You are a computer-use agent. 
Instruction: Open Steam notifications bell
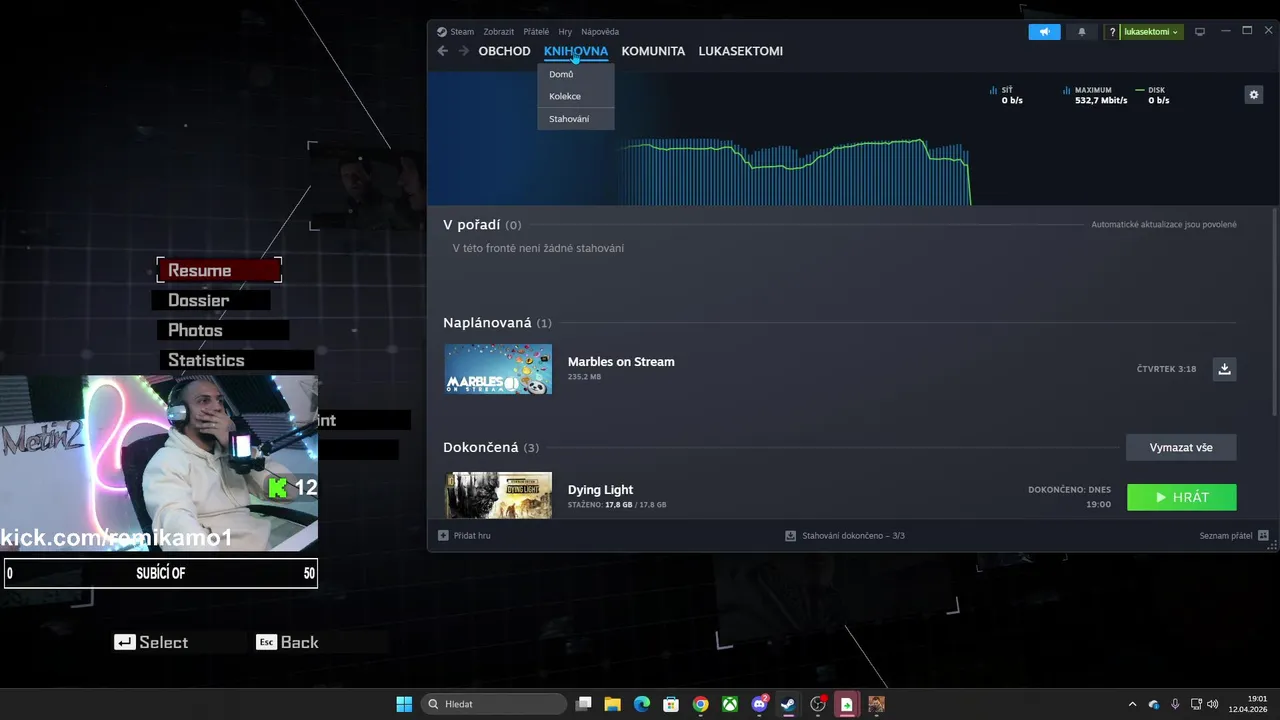coord(1081,32)
